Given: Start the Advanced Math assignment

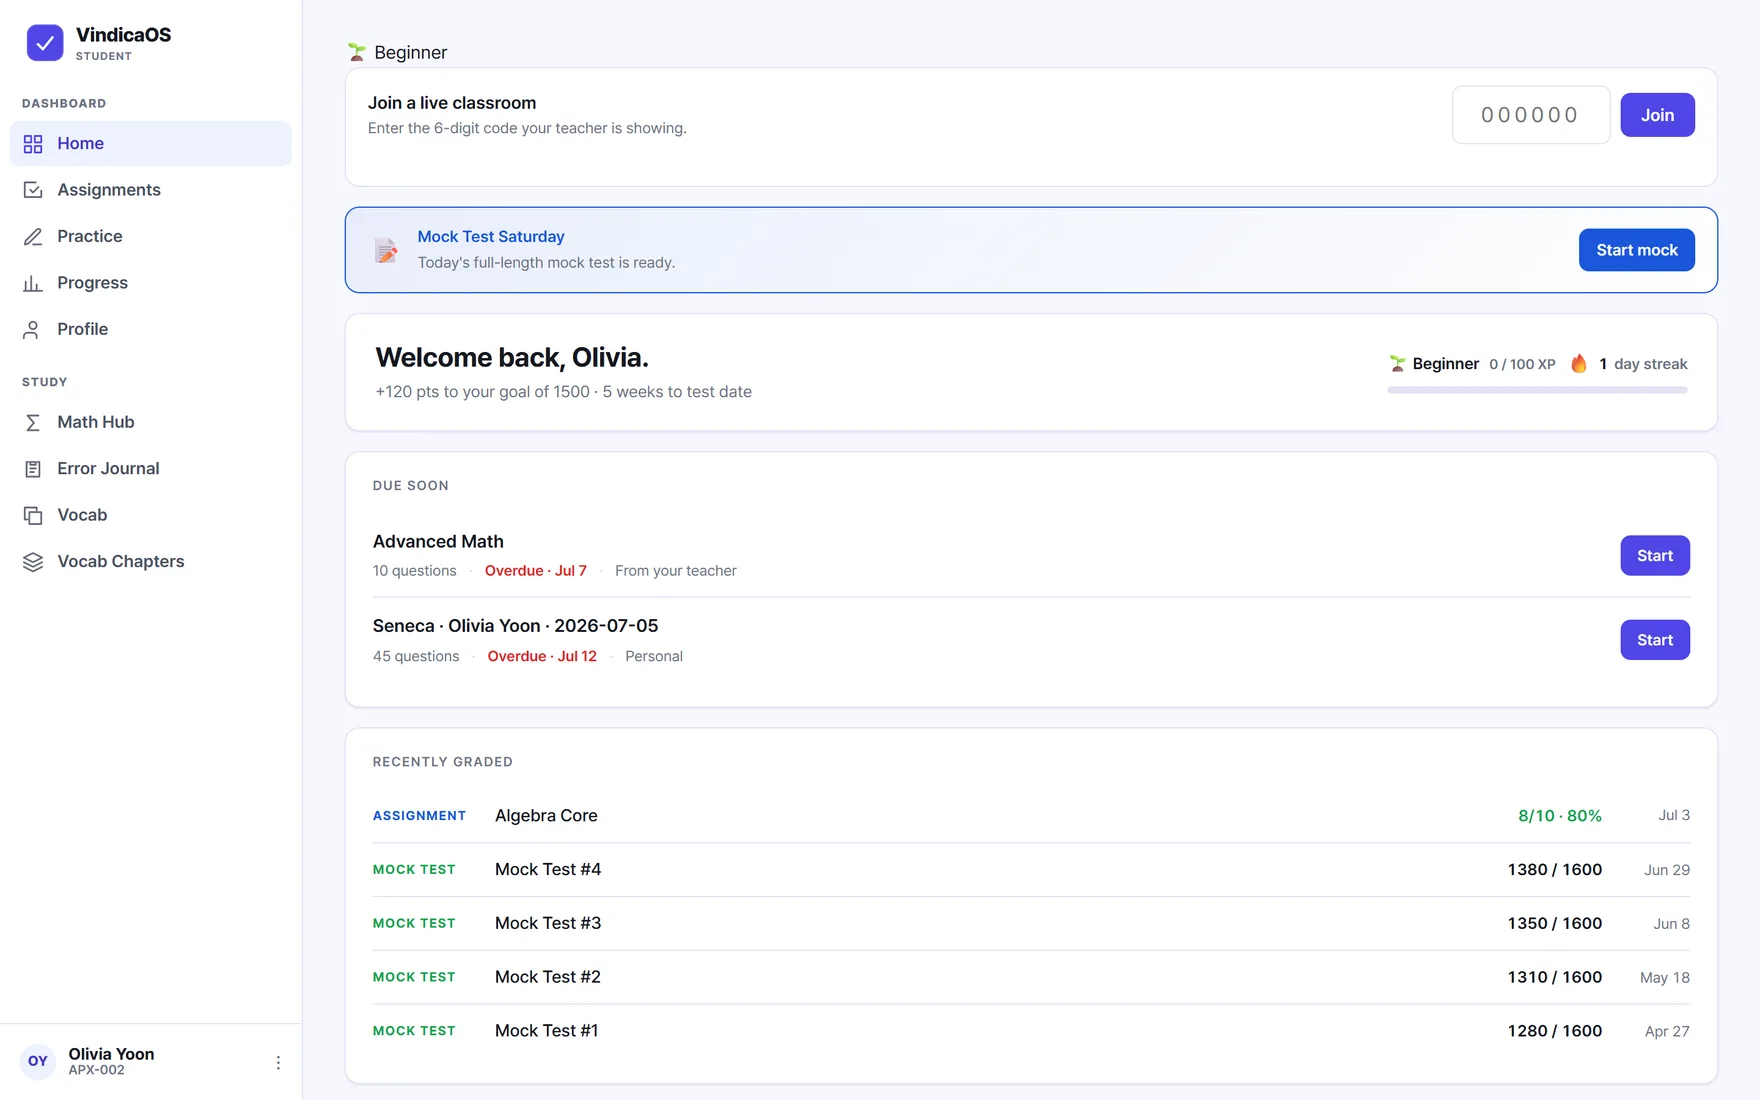Looking at the screenshot, I should click(x=1655, y=556).
